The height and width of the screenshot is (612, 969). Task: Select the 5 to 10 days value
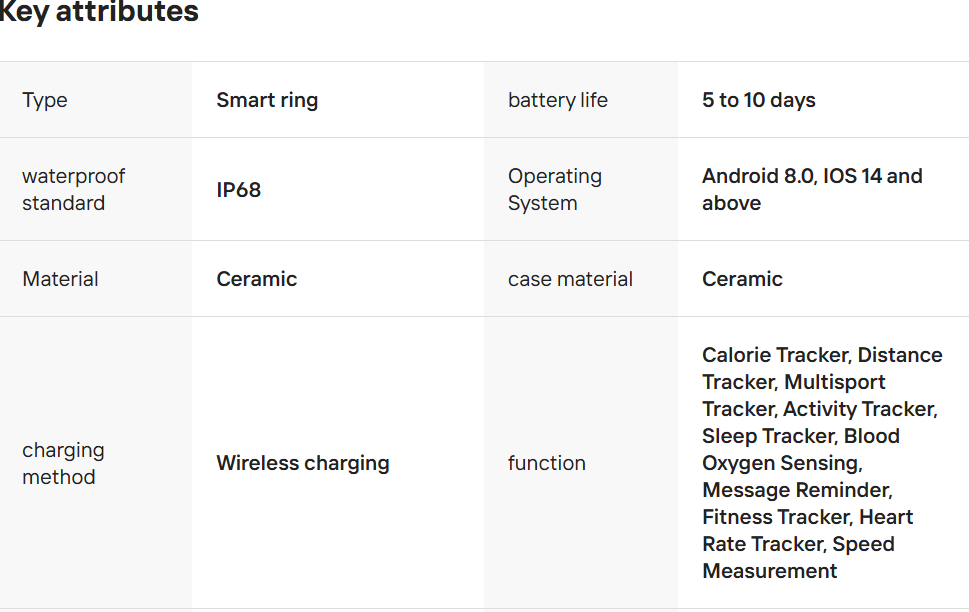[x=758, y=100]
